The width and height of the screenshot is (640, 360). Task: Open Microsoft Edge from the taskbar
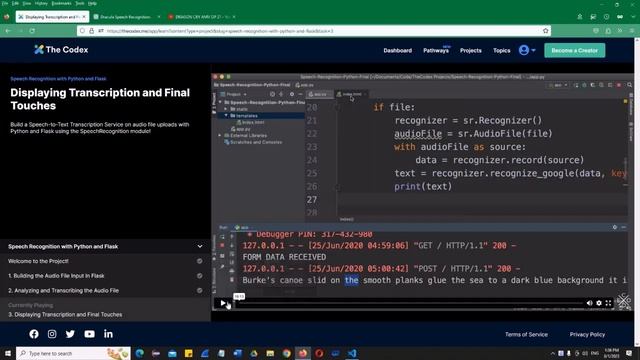[x=140, y=353]
